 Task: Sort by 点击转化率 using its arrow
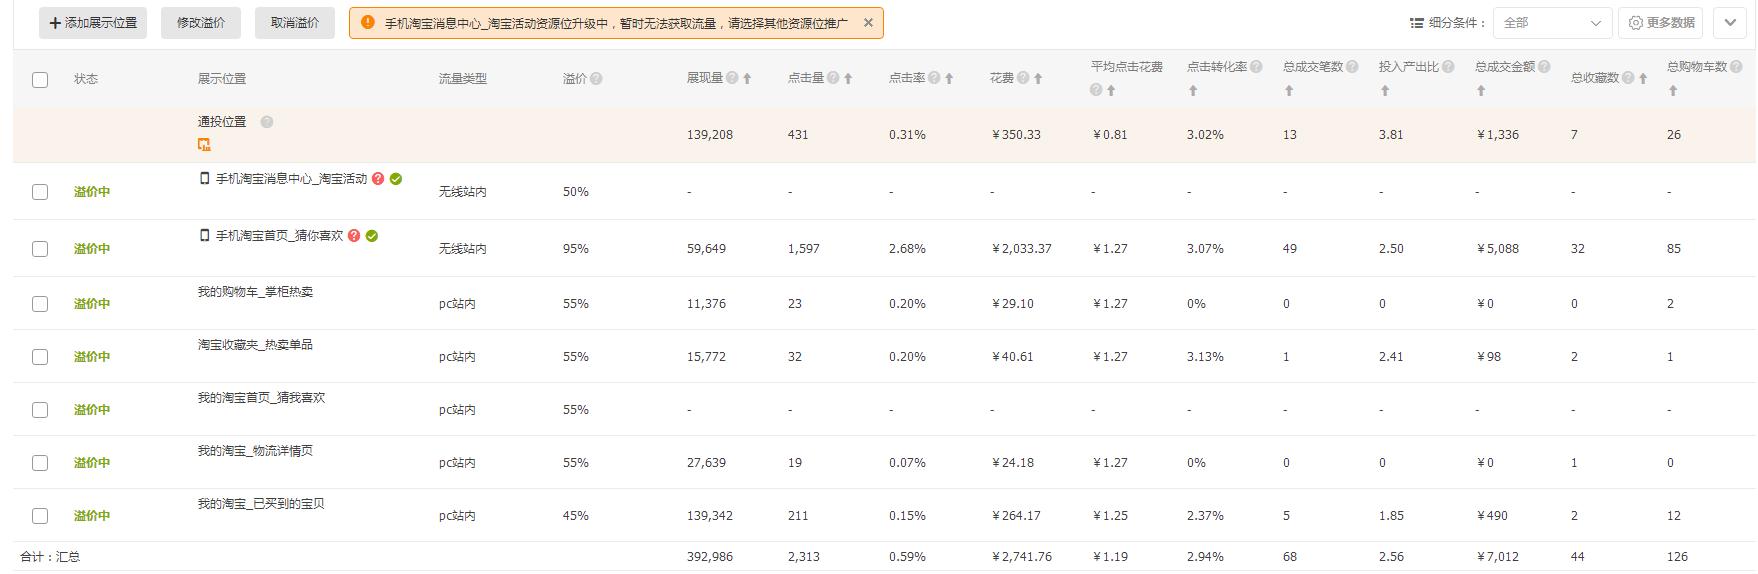[1193, 90]
